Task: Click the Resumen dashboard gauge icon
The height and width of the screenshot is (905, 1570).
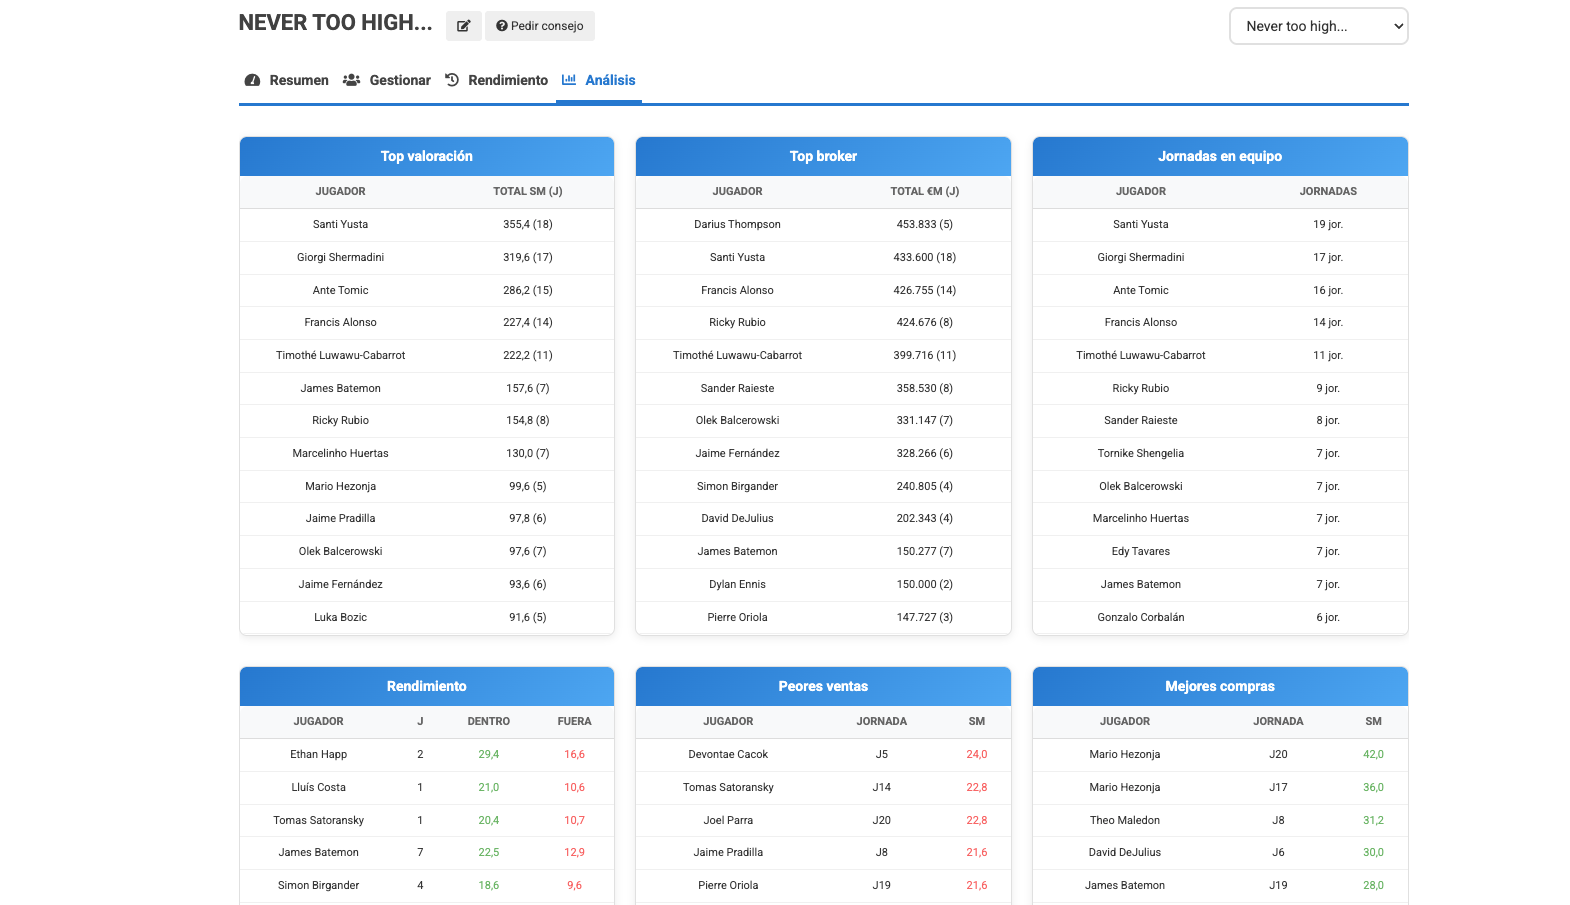Action: [253, 80]
